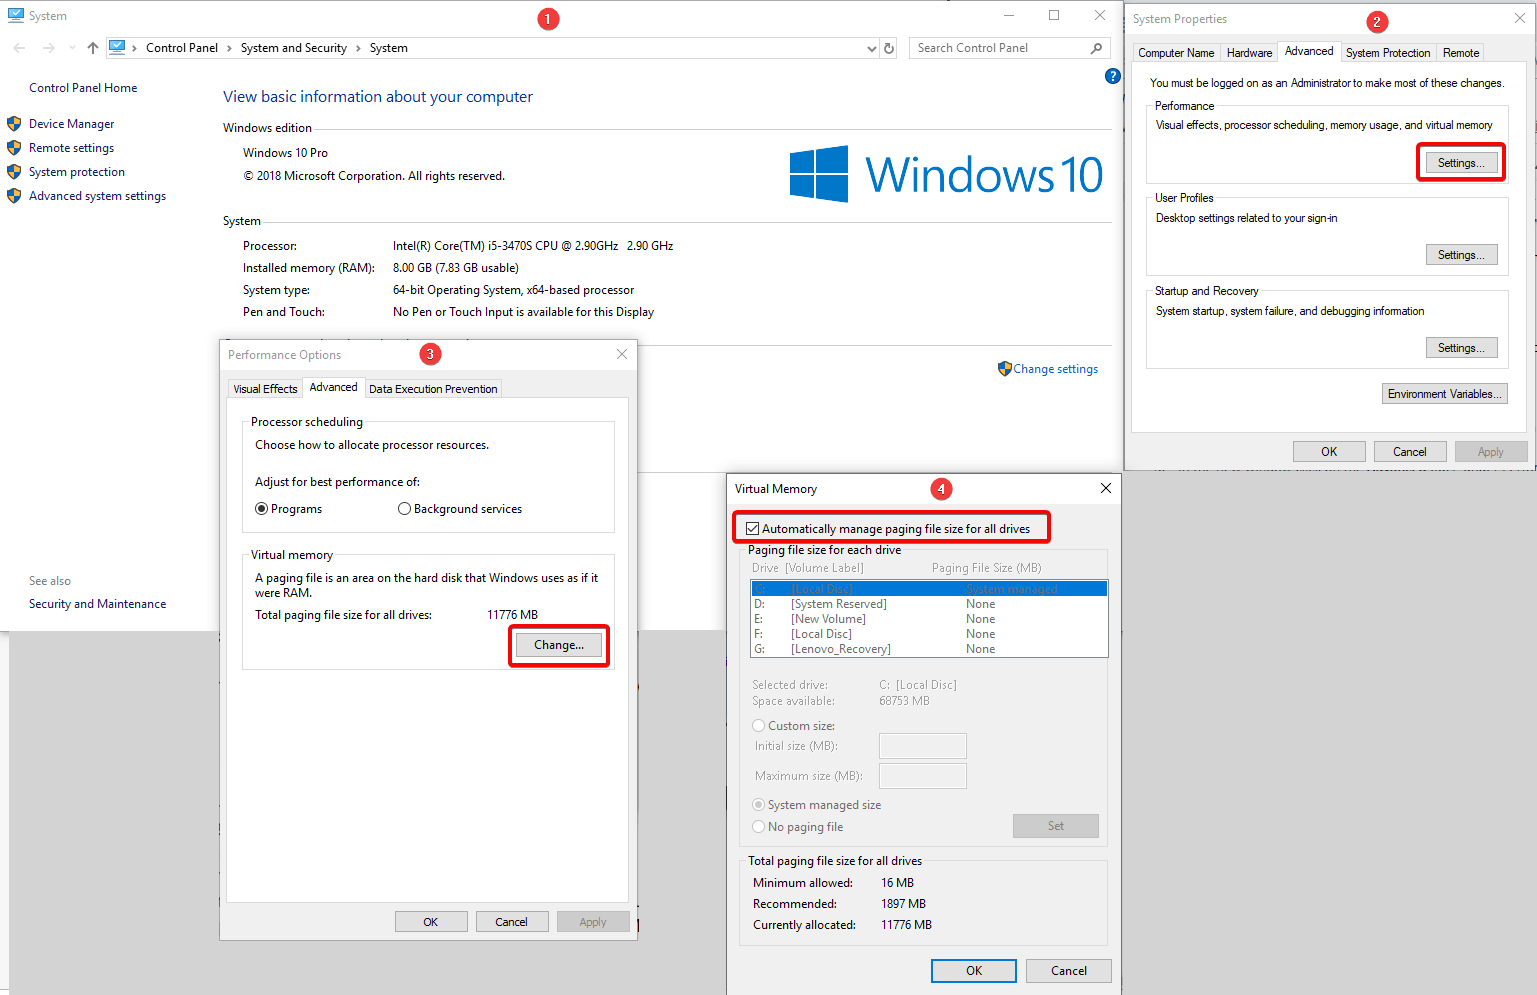1537x995 pixels.
Task: Expand chevron after System and Security breadcrumb
Action: (358, 48)
